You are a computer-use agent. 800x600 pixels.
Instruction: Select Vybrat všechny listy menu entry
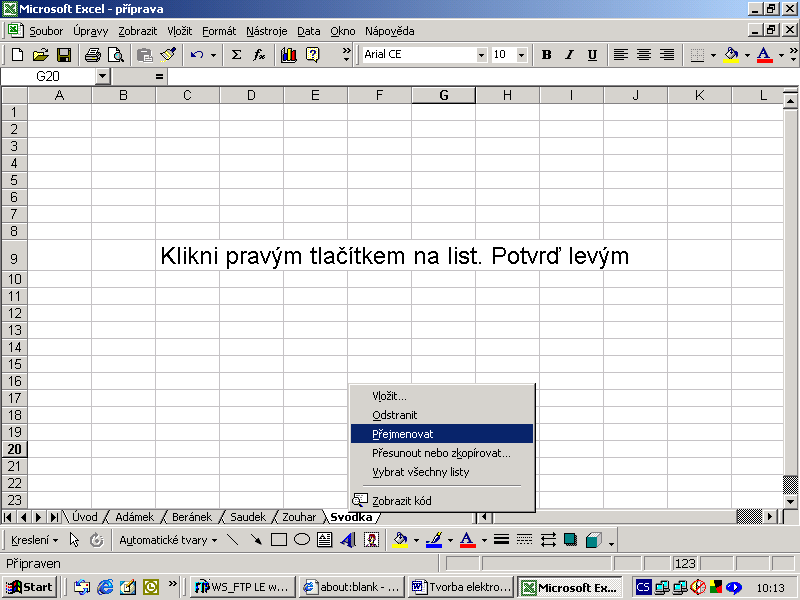point(442,472)
